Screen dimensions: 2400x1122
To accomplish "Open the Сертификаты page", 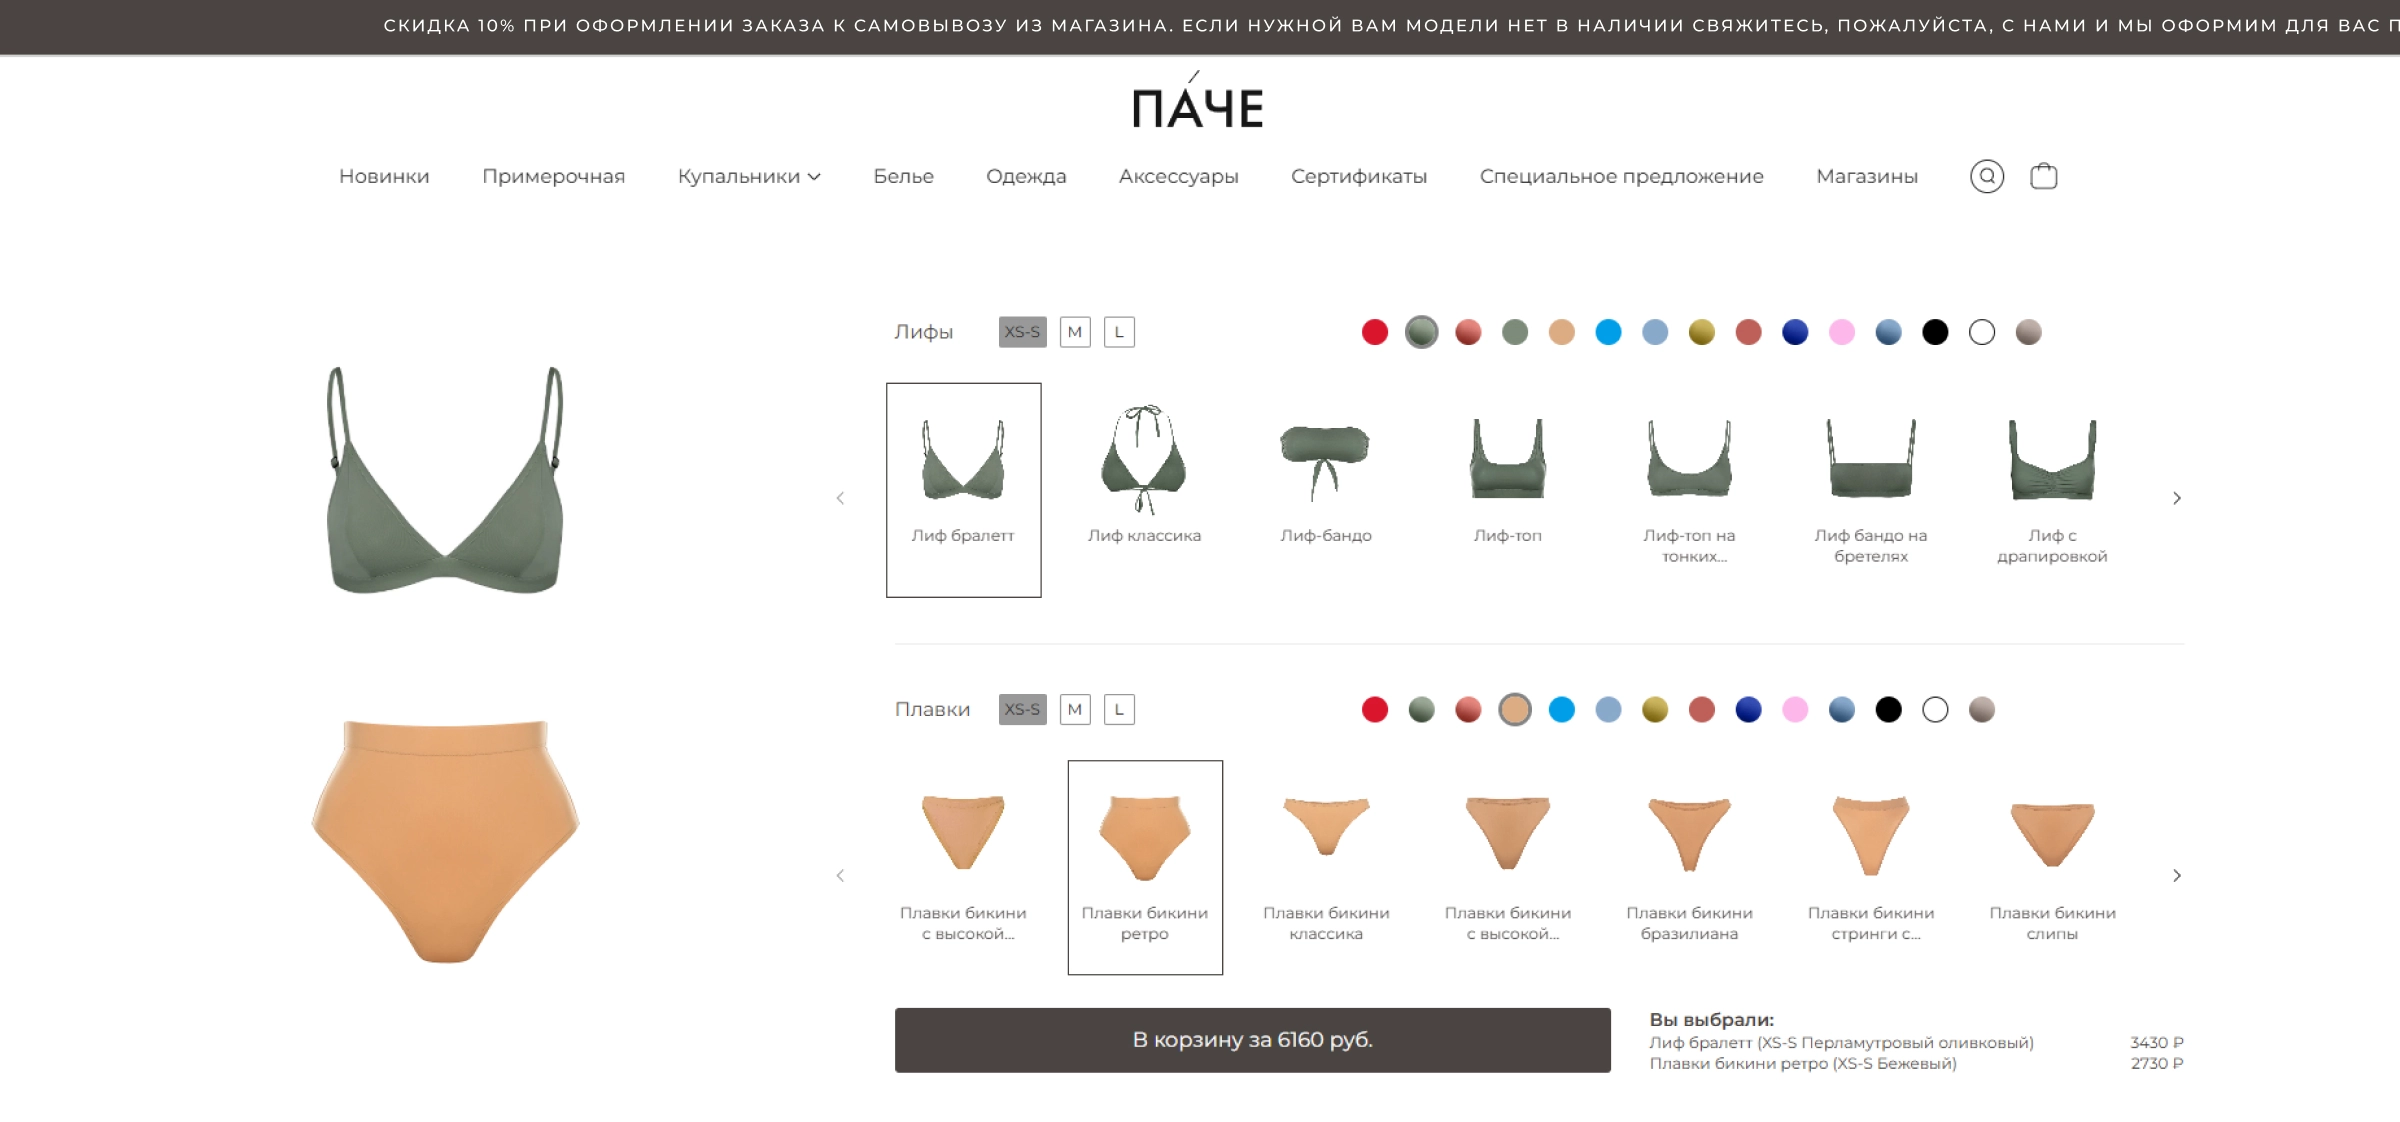I will click(1358, 176).
